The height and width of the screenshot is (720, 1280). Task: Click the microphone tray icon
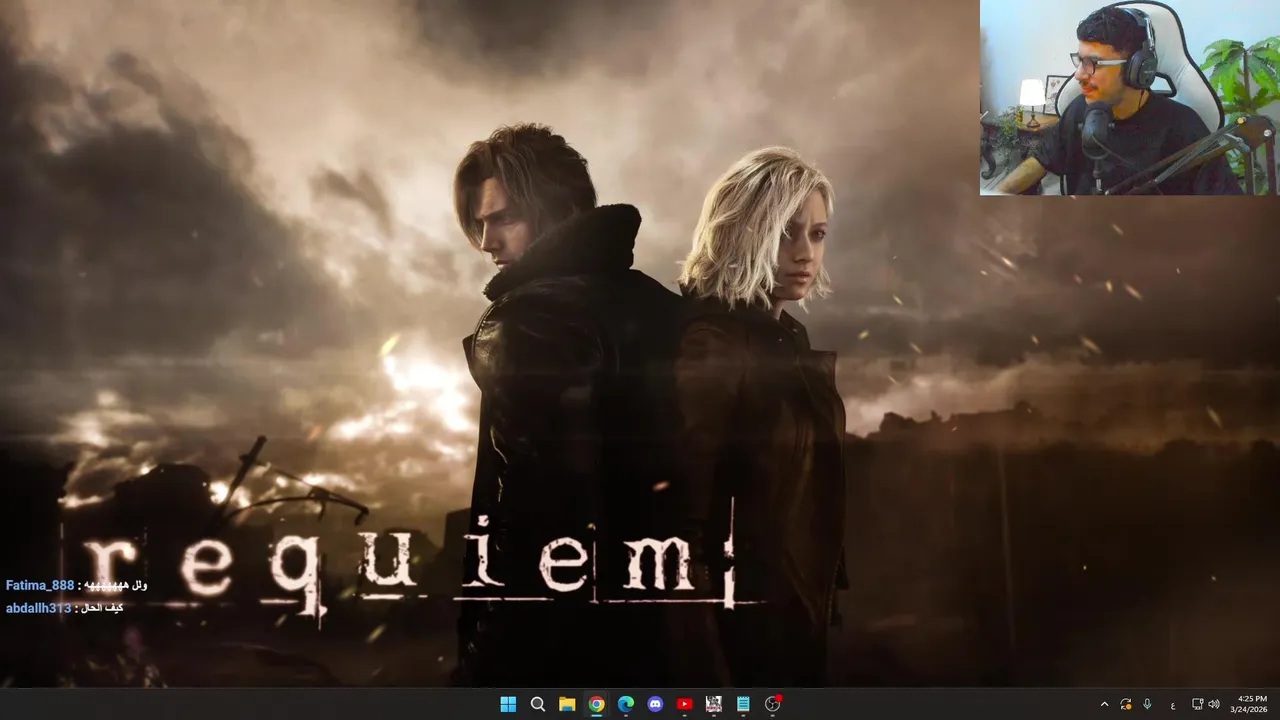(x=1147, y=704)
